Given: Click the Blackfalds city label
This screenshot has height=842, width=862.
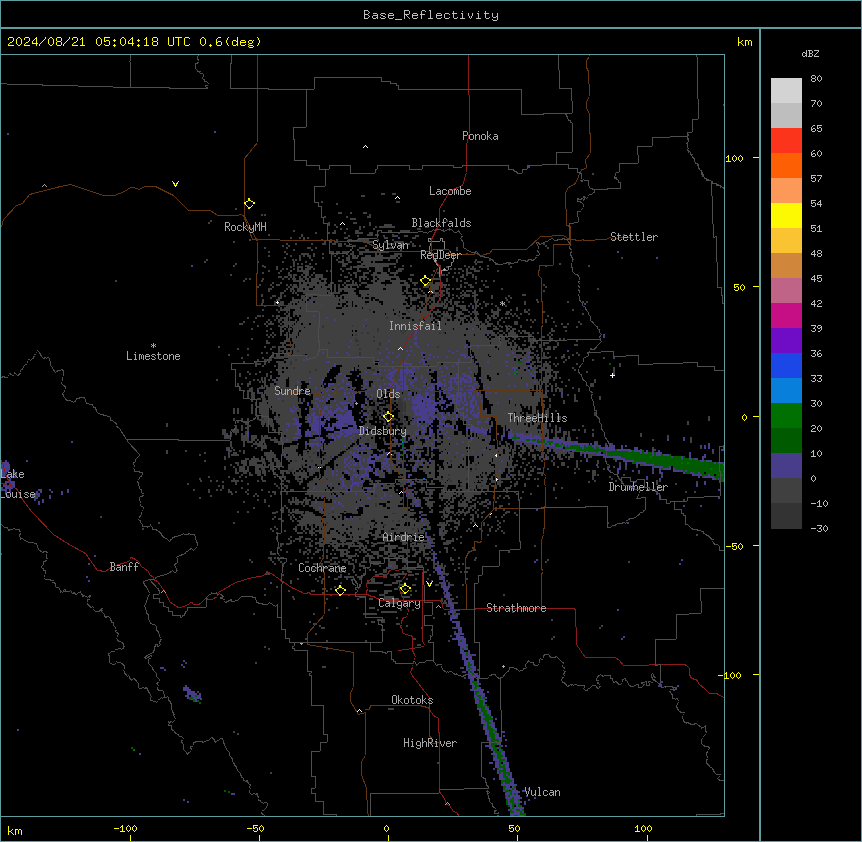Looking at the screenshot, I should click(441, 223).
